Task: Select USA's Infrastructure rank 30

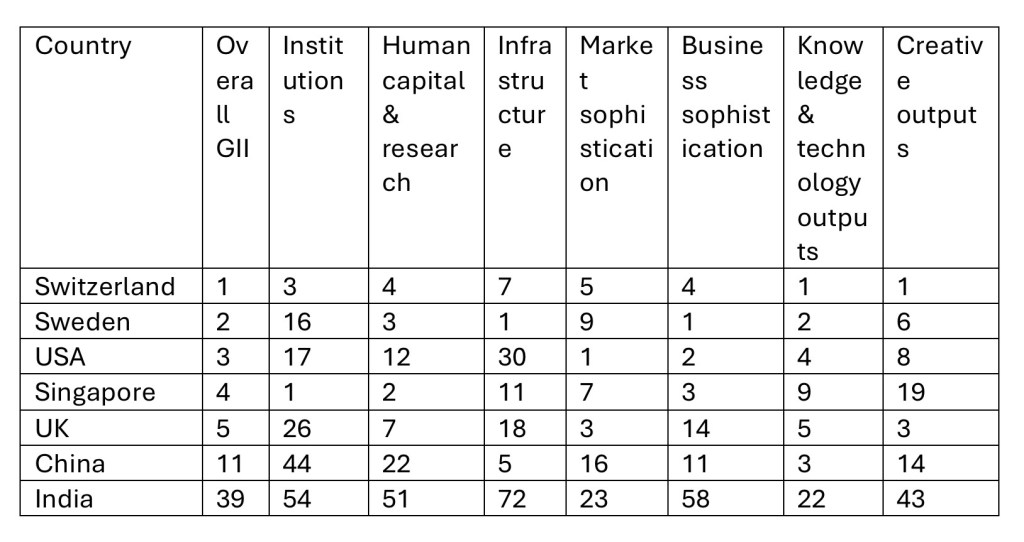Action: click(x=514, y=357)
